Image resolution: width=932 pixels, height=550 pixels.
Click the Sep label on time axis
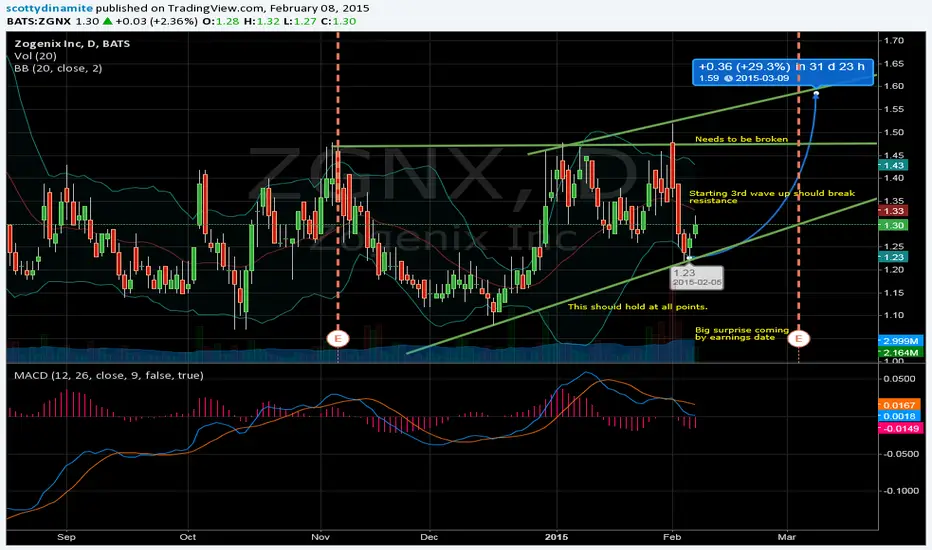coord(67,537)
